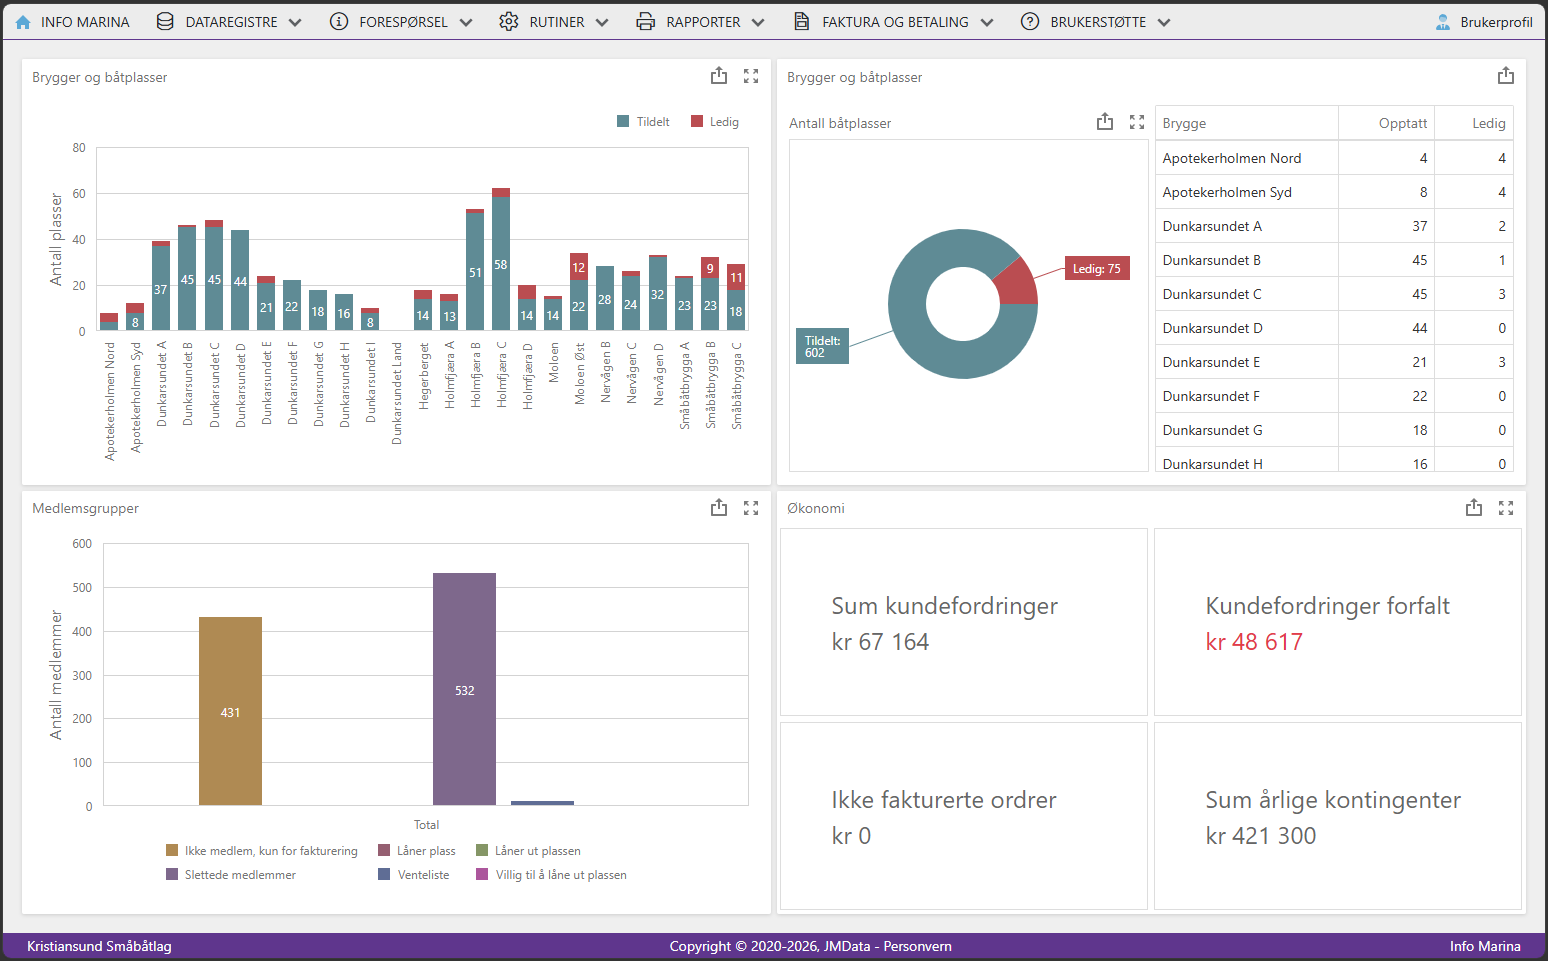The height and width of the screenshot is (961, 1548).
Task: Click the Villig til å låne ut plassen swatch
Action: [482, 875]
